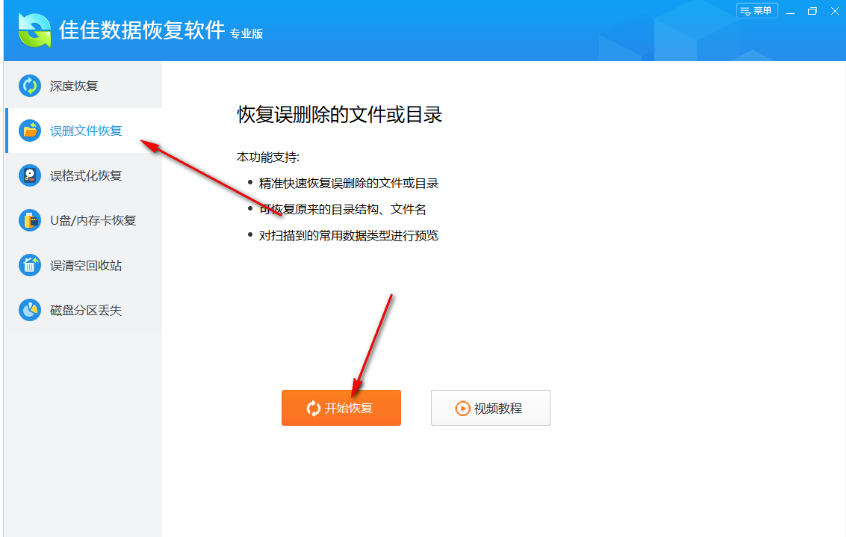The image size is (846, 537).
Task: Click the 误格式化恢复 disk icon
Action: (30, 175)
